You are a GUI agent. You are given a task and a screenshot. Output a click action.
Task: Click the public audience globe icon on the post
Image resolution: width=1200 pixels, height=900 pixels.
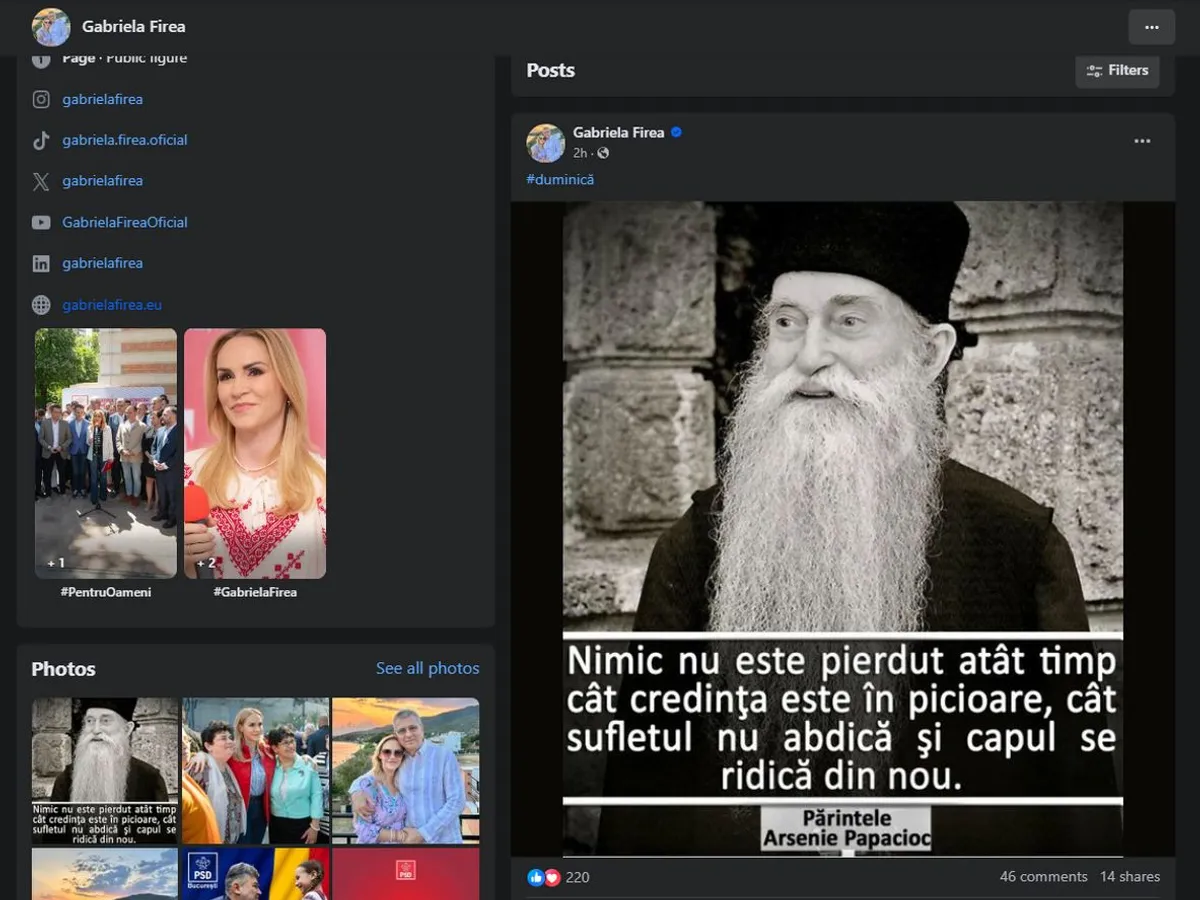coord(603,153)
